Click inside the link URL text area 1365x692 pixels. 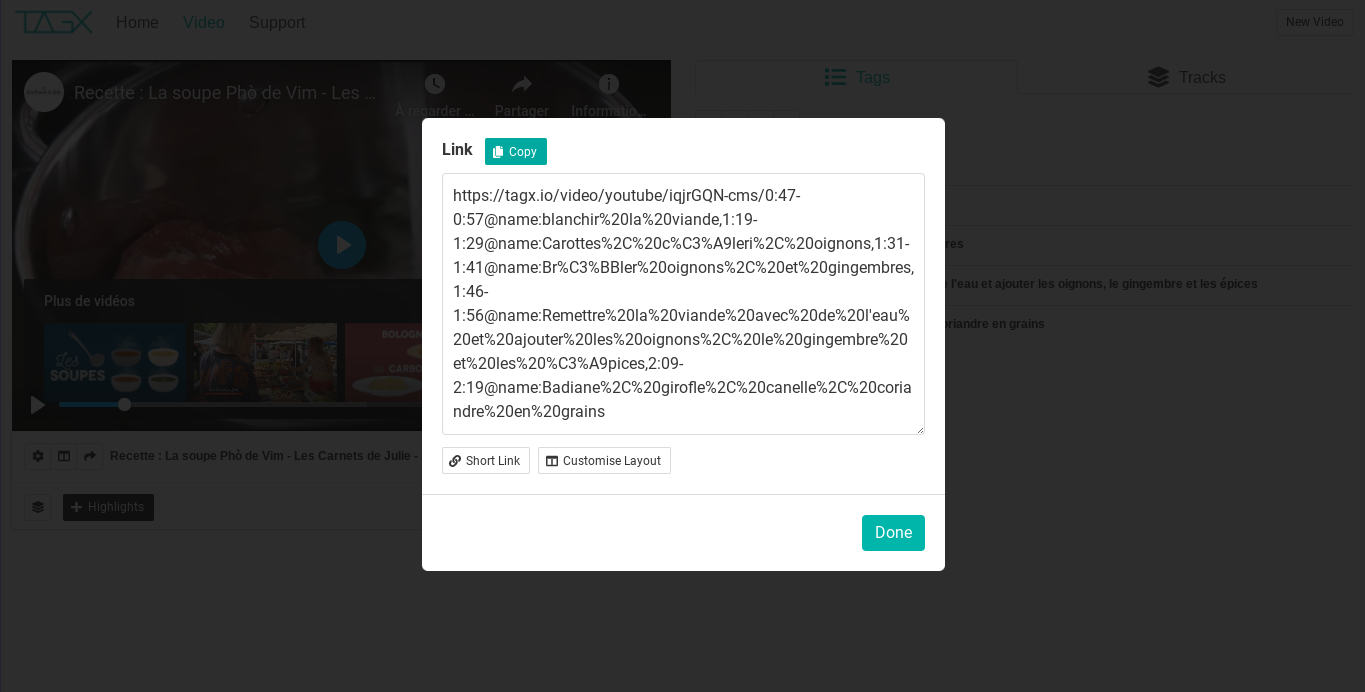(x=683, y=304)
